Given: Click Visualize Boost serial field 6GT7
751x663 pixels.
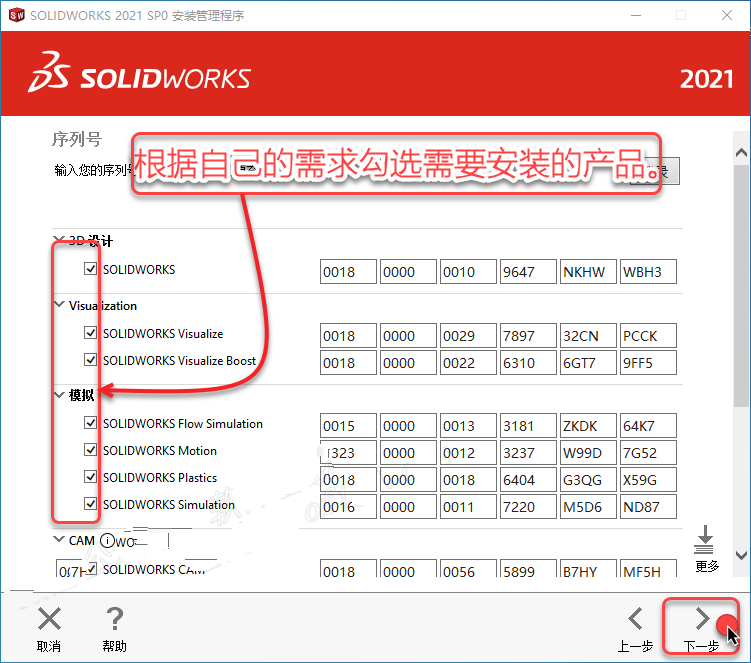Looking at the screenshot, I should coord(588,363).
